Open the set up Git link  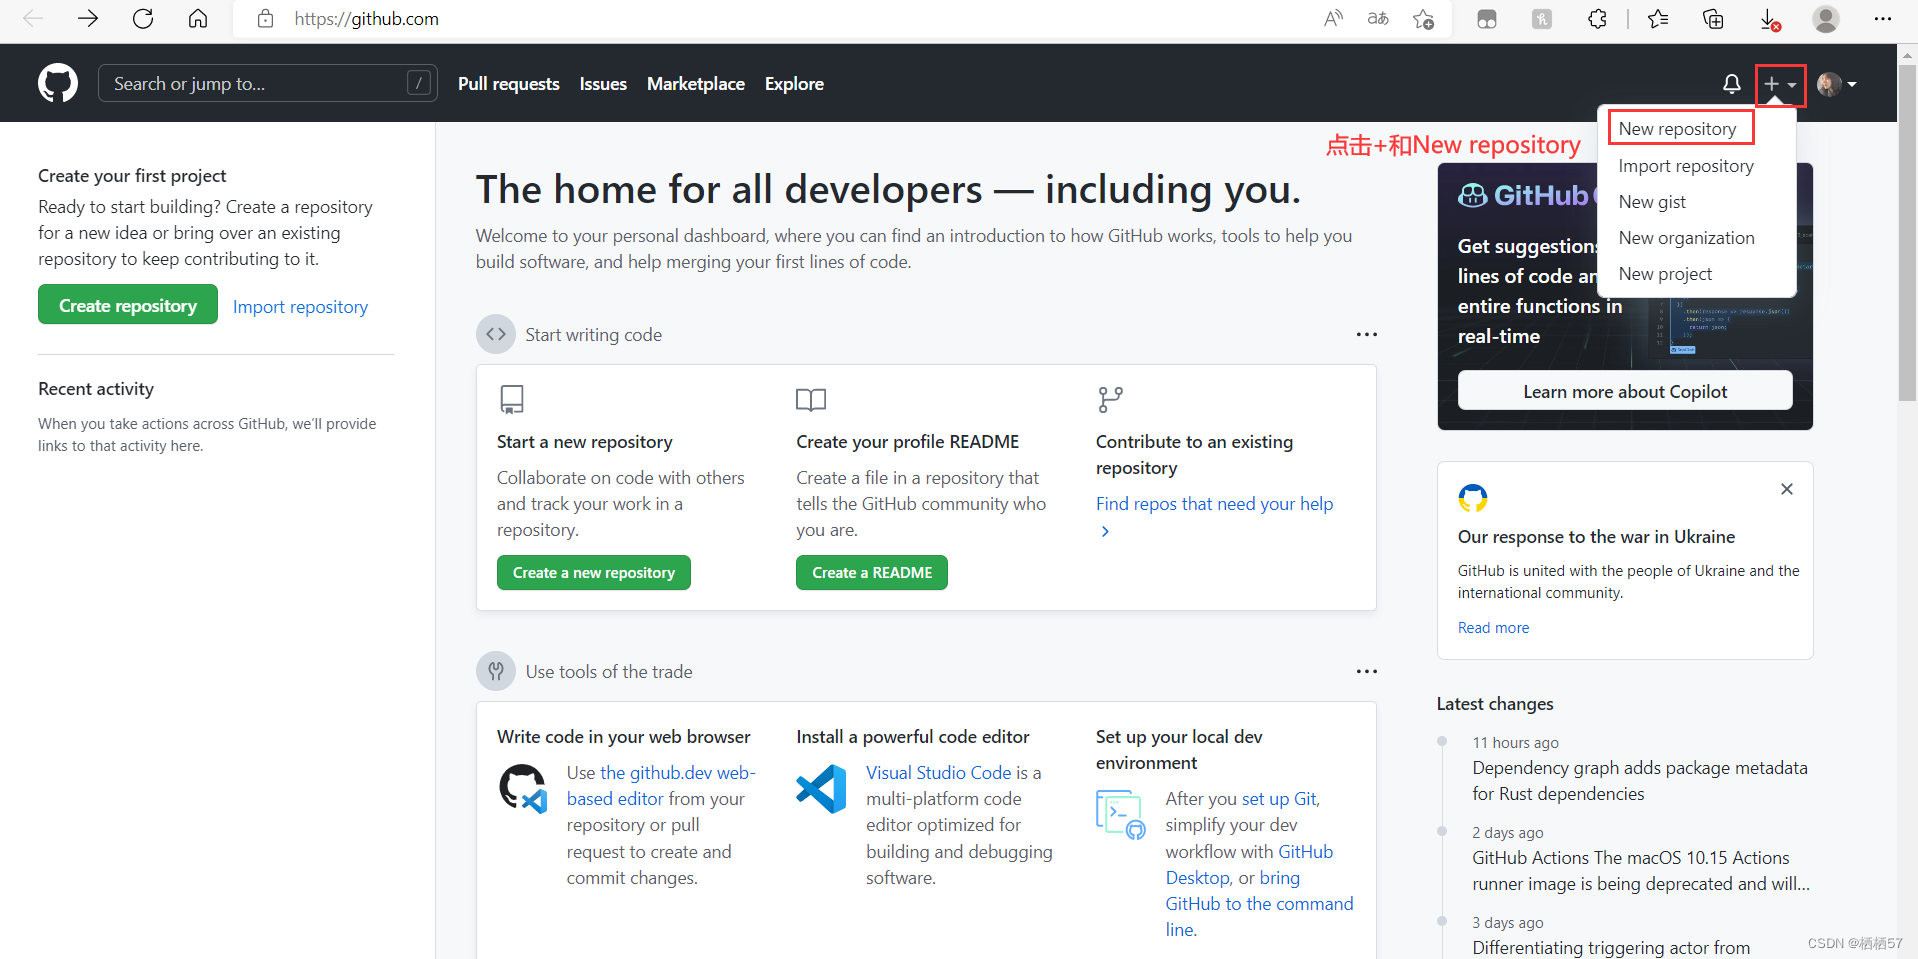point(1281,799)
